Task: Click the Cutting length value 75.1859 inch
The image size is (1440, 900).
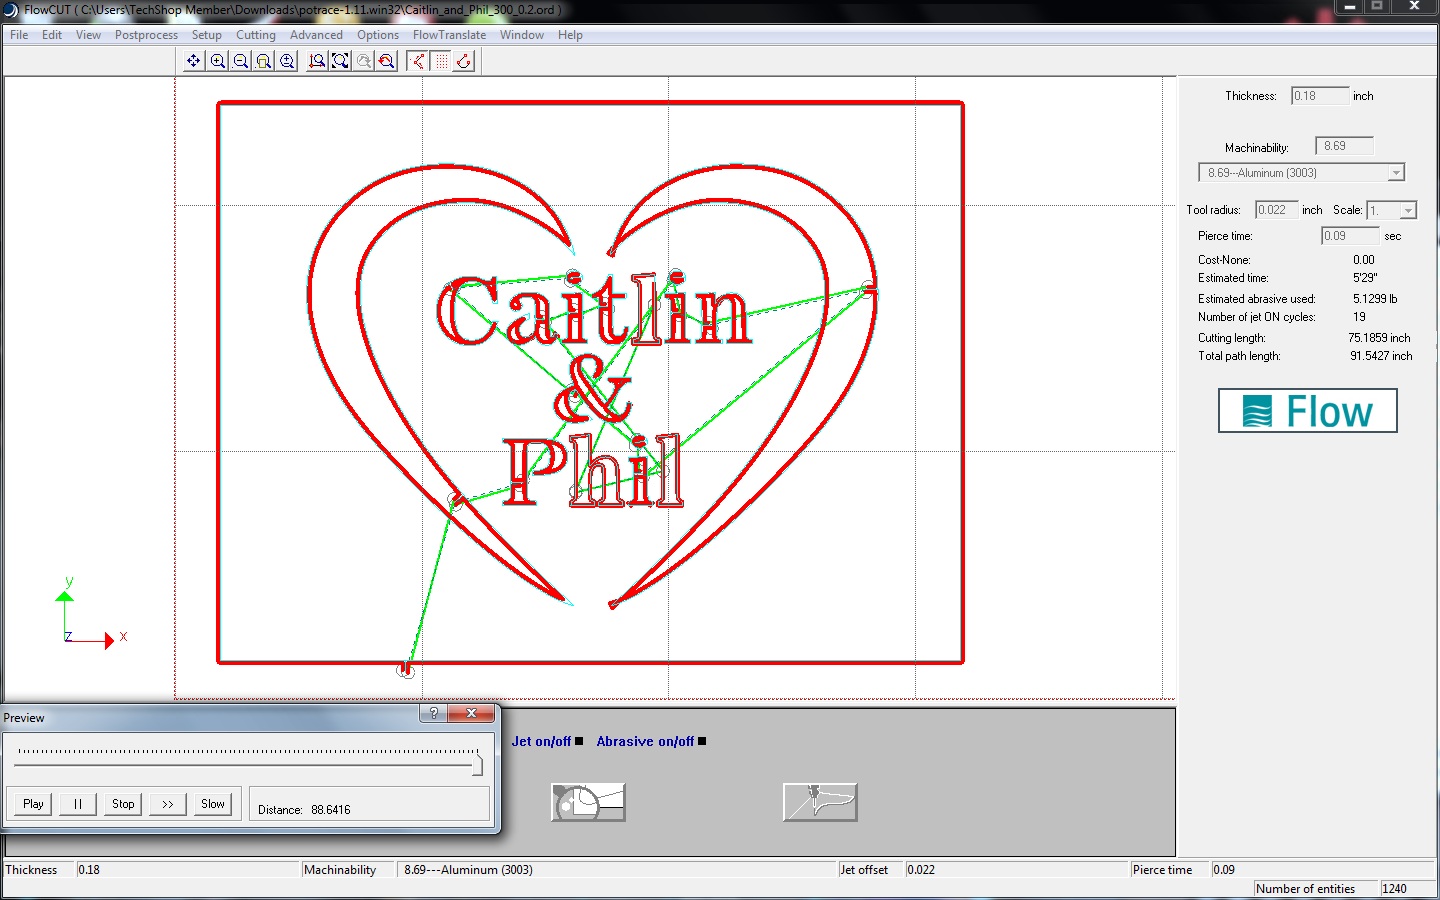Action: (1379, 338)
